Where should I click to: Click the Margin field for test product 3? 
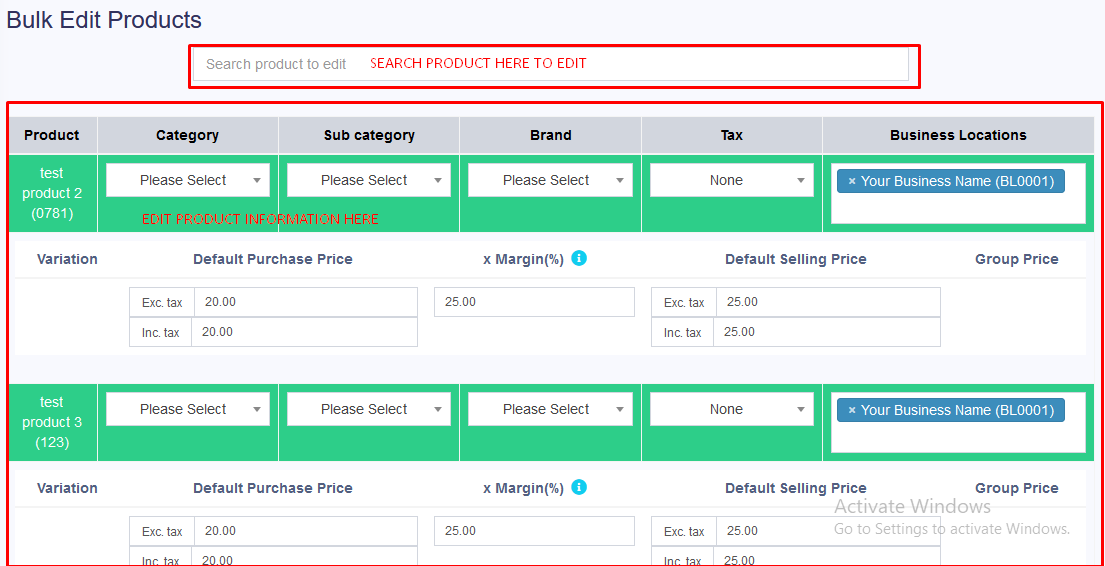pos(534,531)
